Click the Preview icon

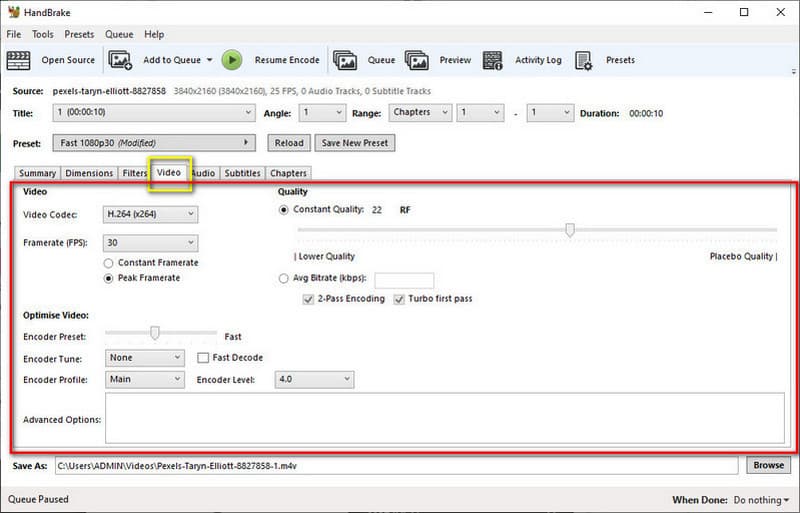(417, 60)
